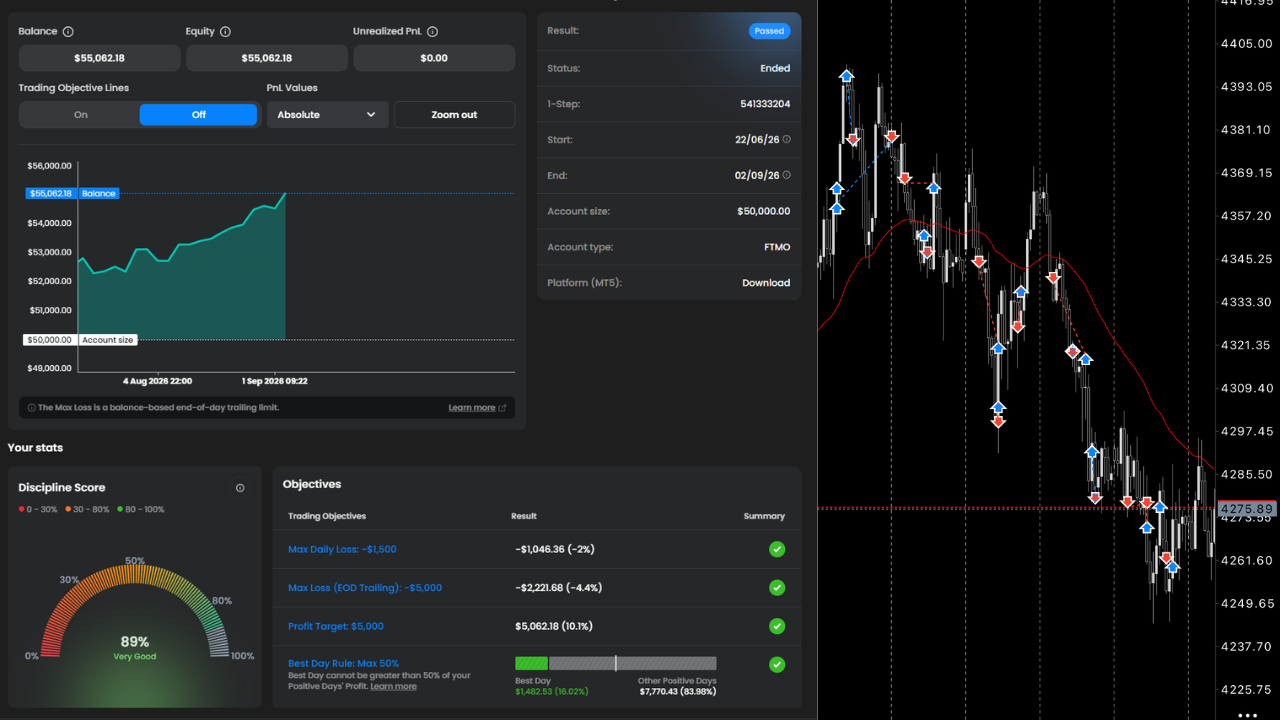Select the Passed result badge
The width and height of the screenshot is (1280, 720).
click(769, 31)
